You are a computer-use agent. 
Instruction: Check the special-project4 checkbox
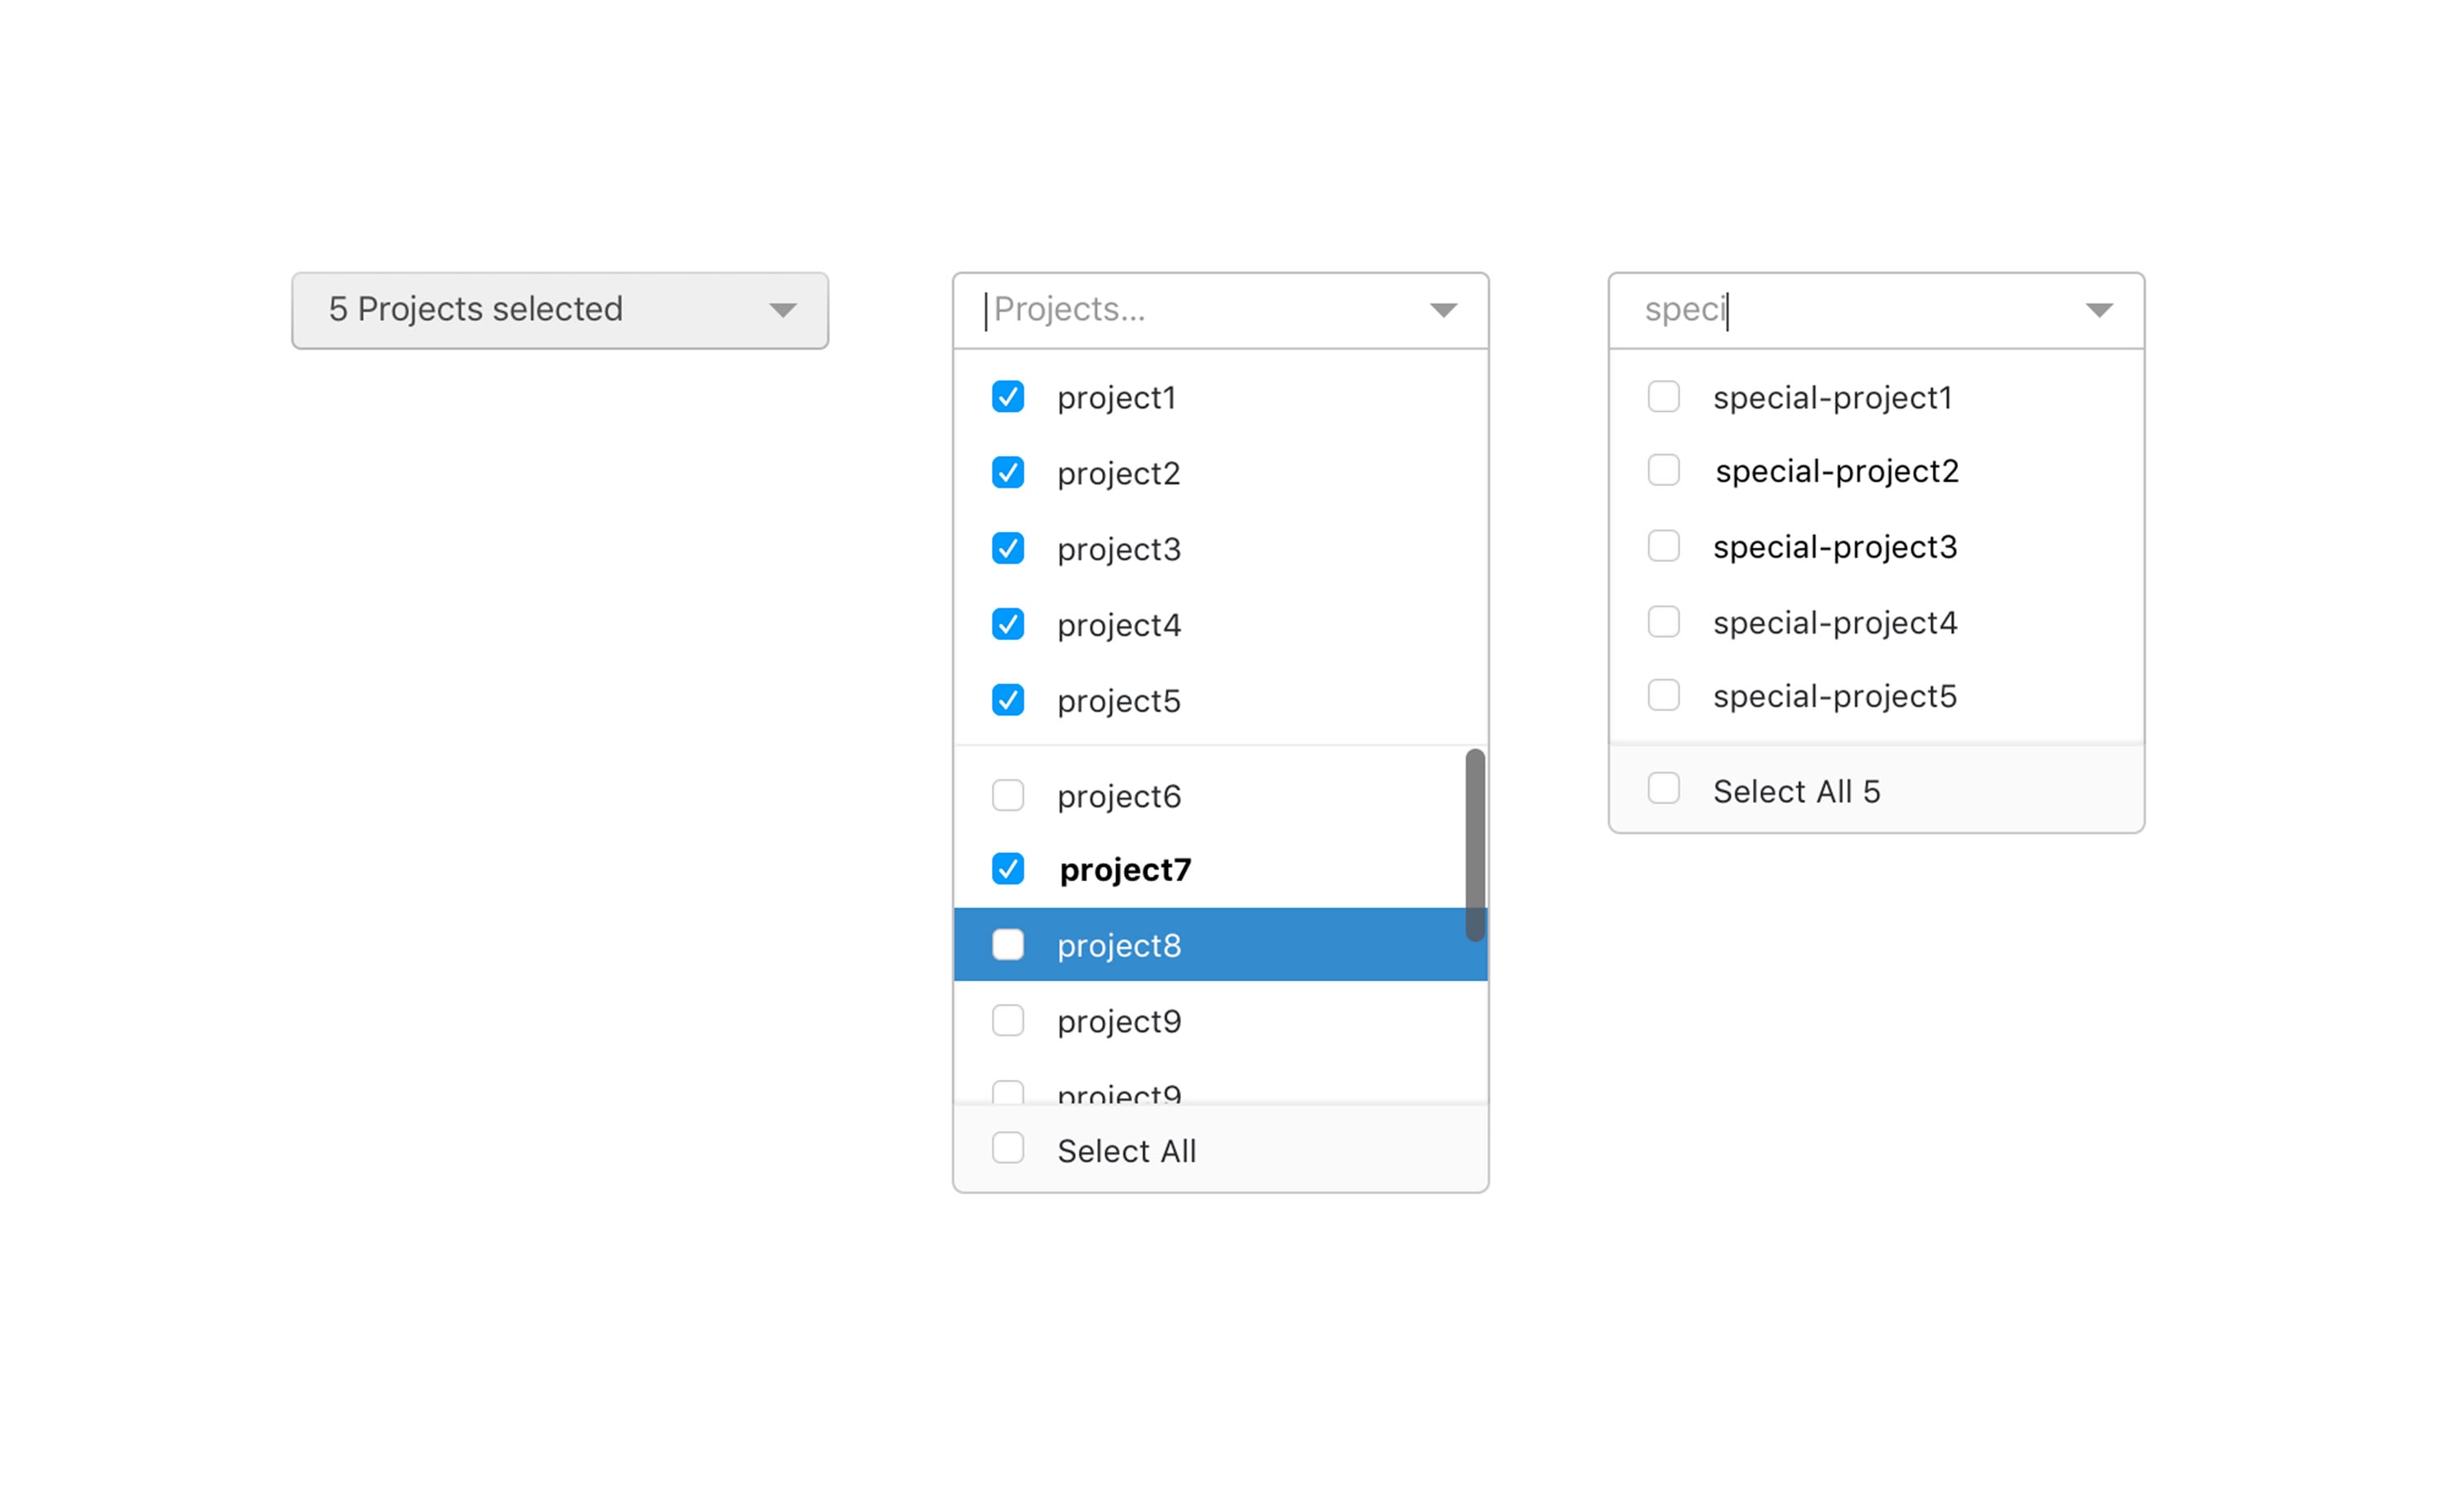click(1664, 622)
